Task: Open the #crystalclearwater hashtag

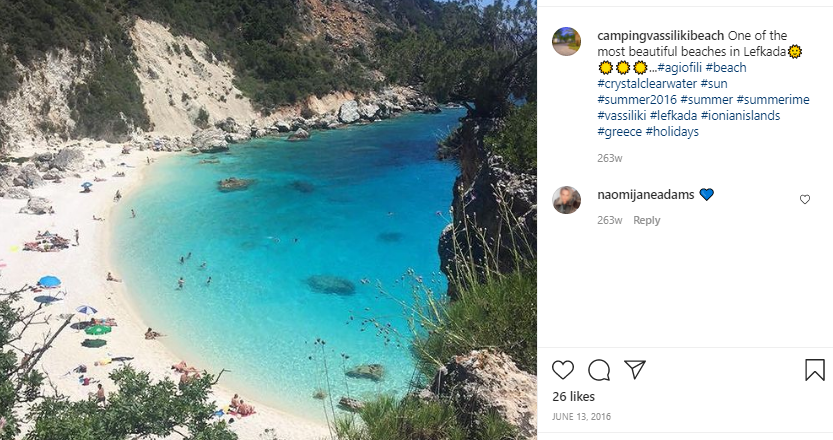Action: click(646, 83)
